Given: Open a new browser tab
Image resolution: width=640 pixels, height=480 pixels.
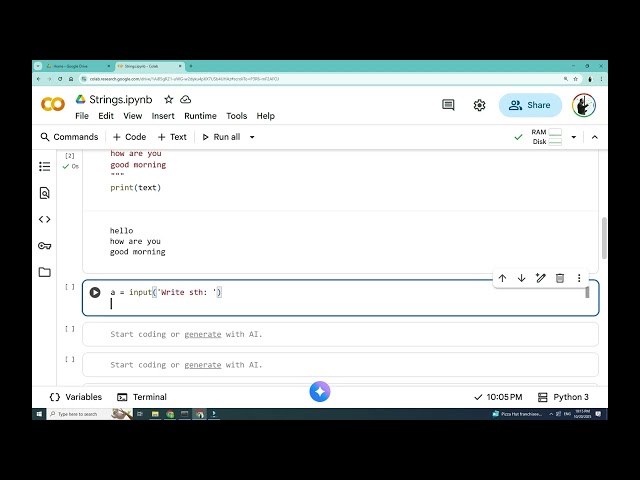Looking at the screenshot, I should 191,66.
